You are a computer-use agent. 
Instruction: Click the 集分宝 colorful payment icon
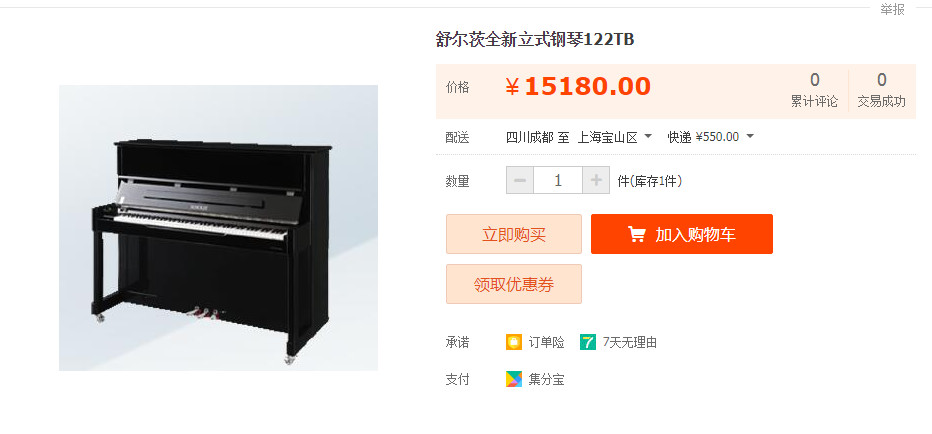tap(514, 379)
